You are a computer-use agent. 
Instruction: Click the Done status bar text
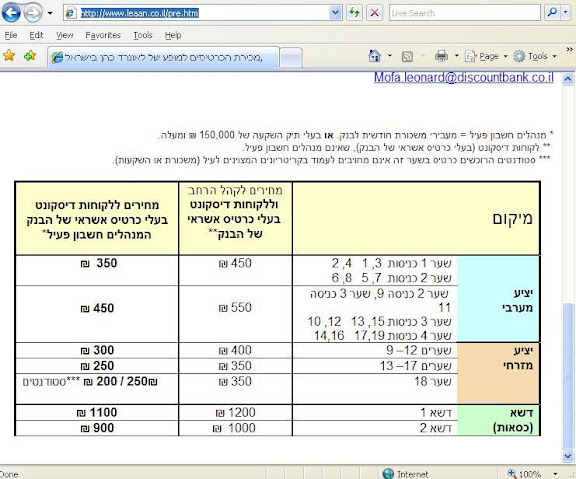[9, 474]
